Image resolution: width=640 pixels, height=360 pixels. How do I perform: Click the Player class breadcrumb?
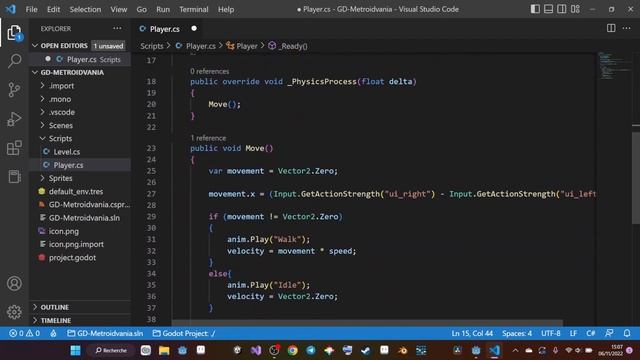point(247,46)
